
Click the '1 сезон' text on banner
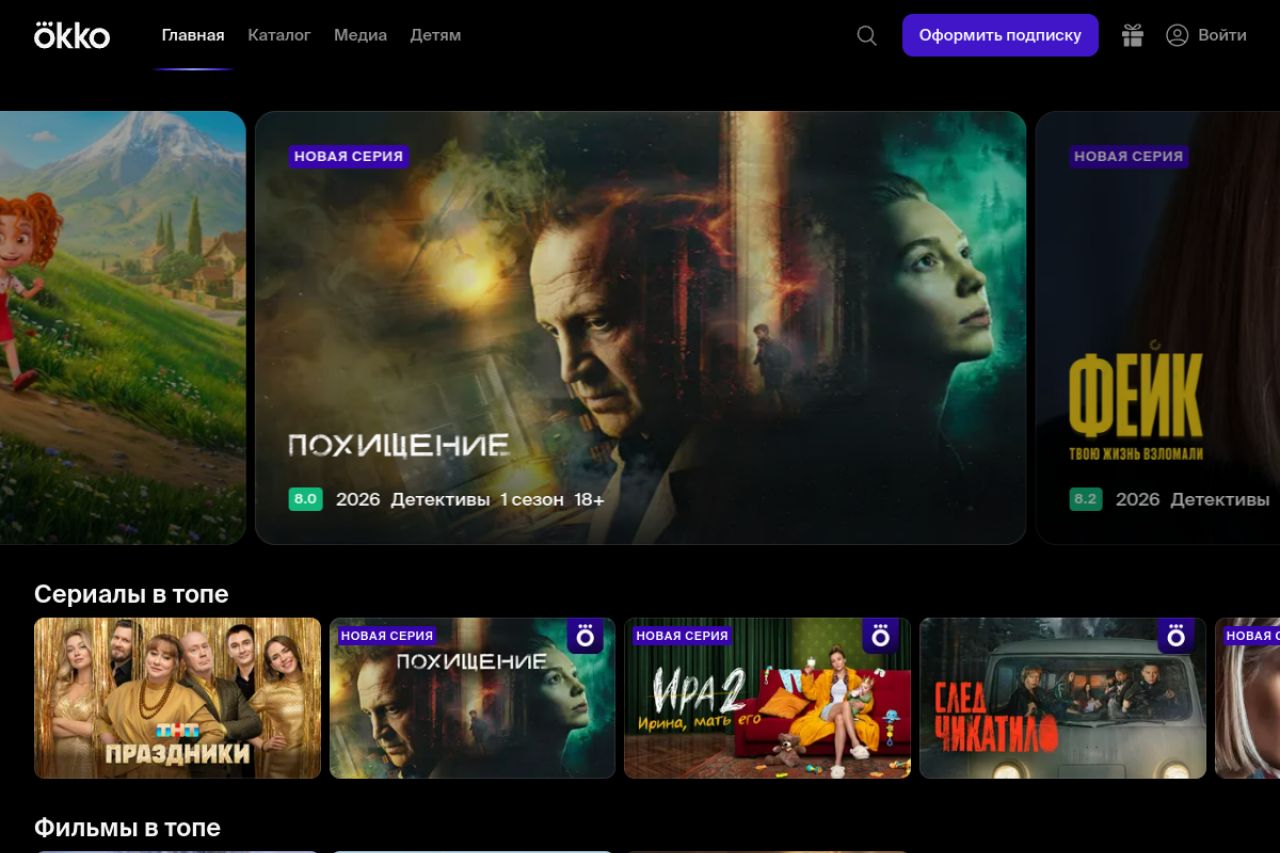[532, 499]
